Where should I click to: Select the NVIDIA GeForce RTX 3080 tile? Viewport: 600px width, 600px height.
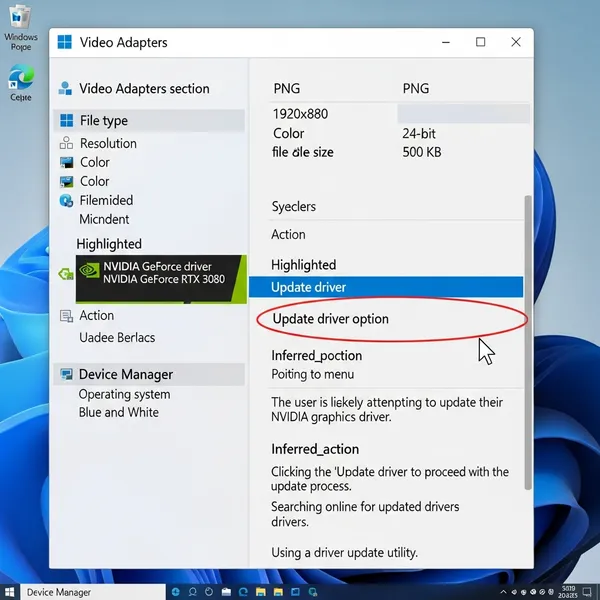coord(161,279)
